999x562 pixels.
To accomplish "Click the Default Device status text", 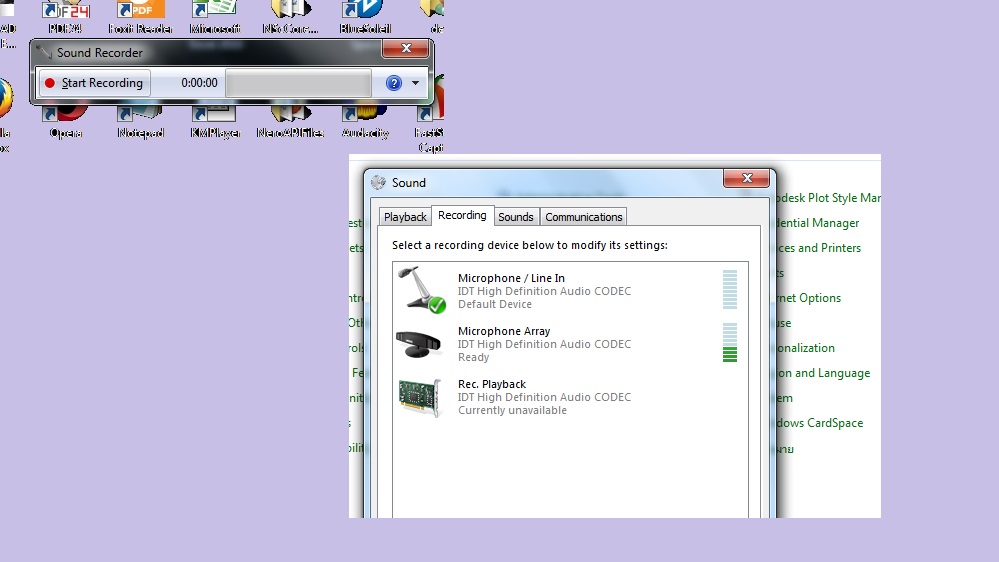I will point(494,305).
